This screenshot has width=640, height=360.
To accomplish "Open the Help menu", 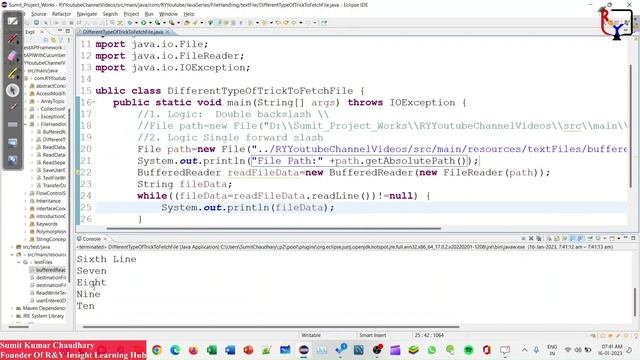I will pyautogui.click(x=189, y=14).
